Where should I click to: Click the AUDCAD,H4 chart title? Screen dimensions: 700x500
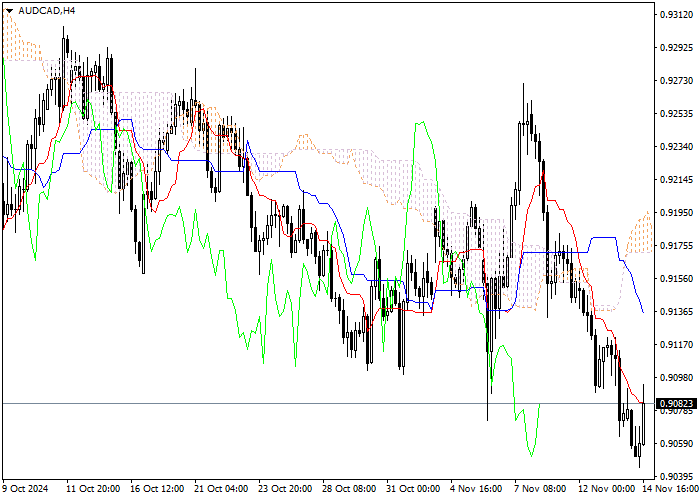[46, 11]
